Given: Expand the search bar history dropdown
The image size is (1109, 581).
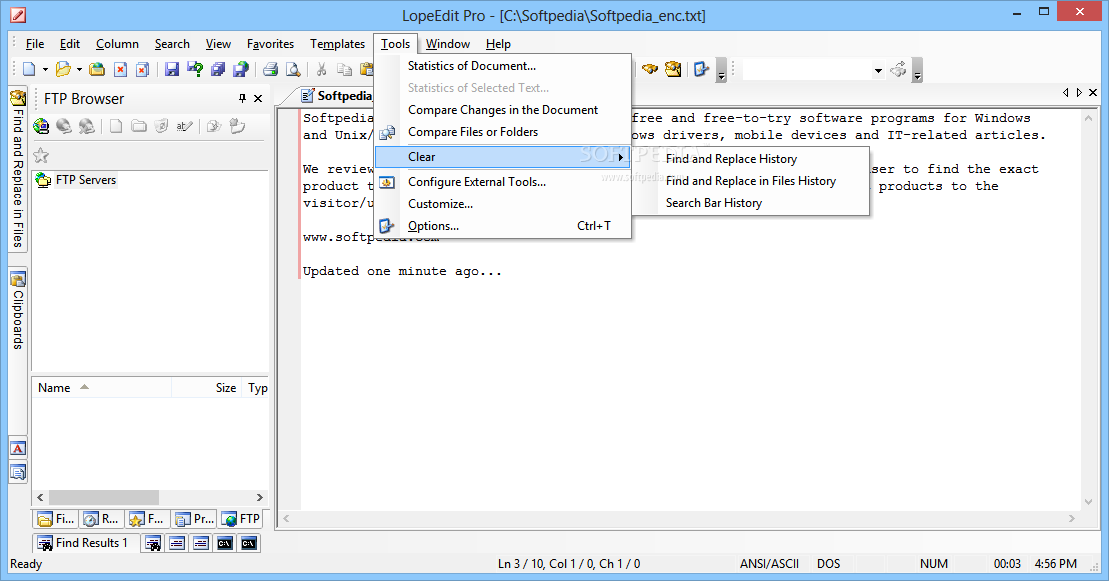Looking at the screenshot, I should (x=878, y=70).
